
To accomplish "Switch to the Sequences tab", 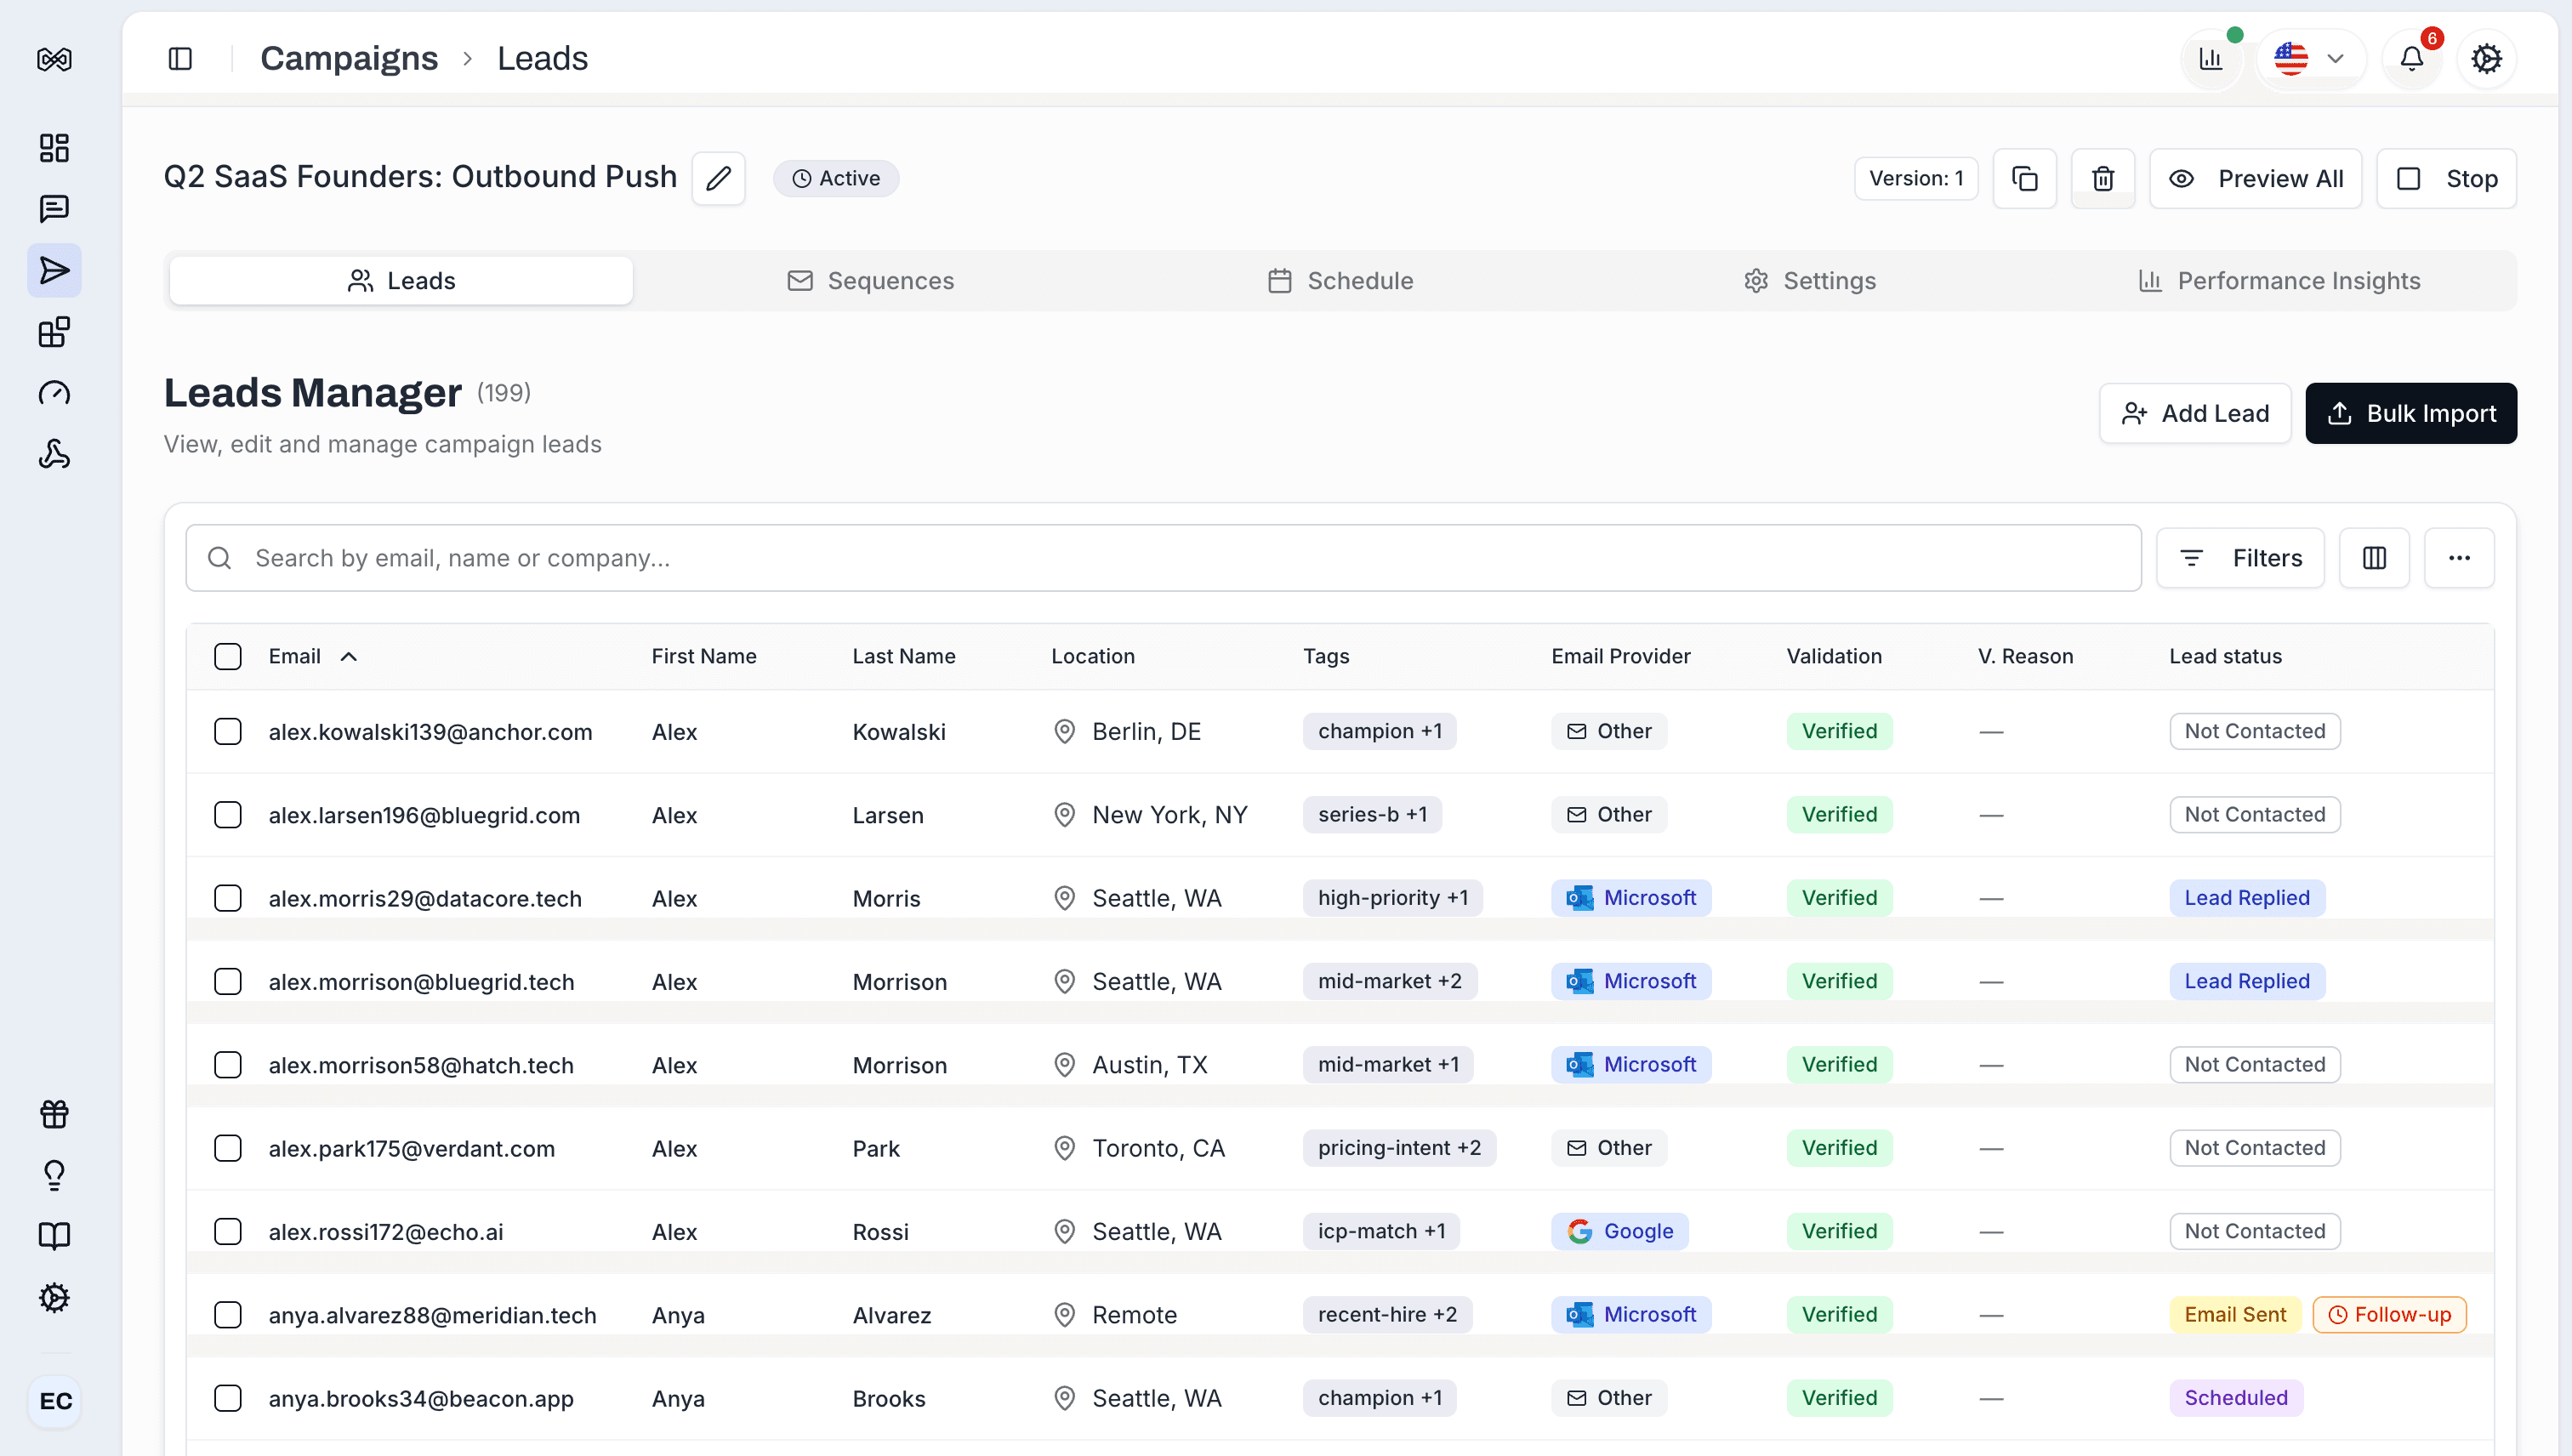I will click(x=871, y=280).
